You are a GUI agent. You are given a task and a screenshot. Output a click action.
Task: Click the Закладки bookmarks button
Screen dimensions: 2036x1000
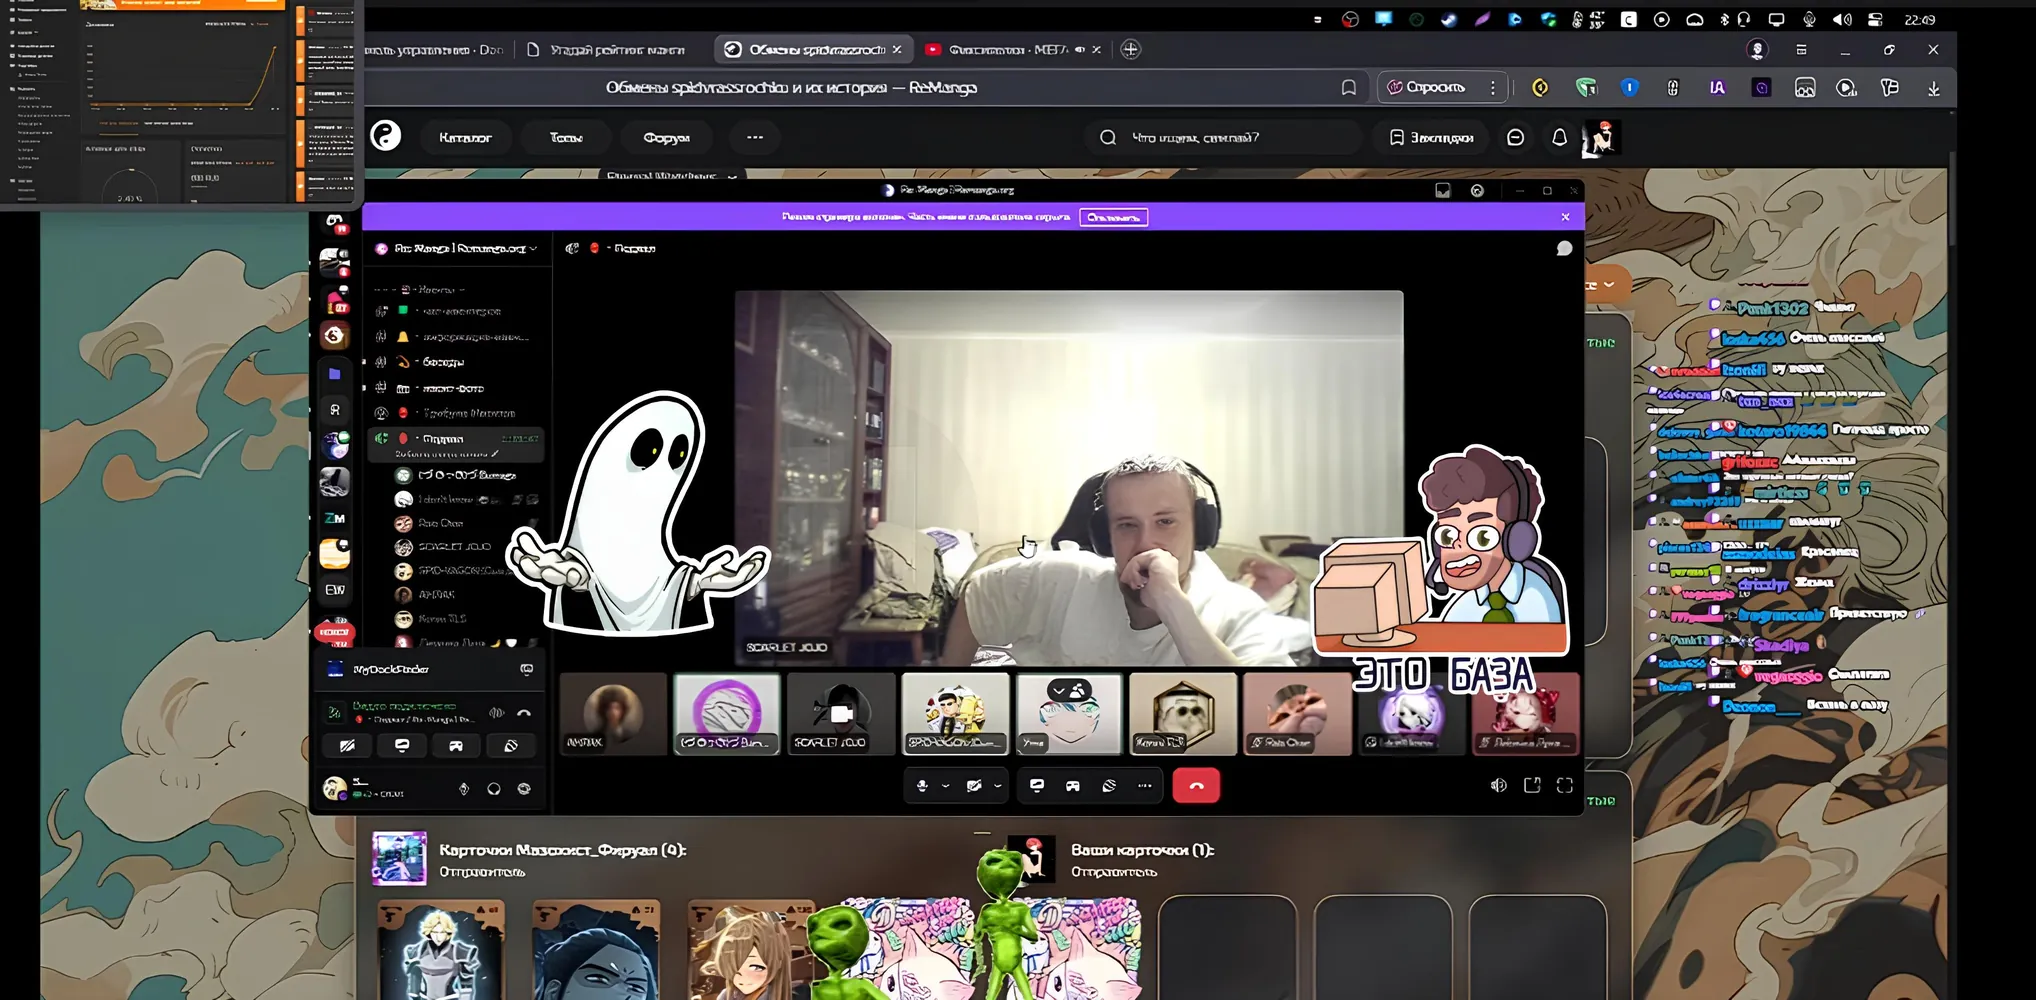(x=1431, y=138)
